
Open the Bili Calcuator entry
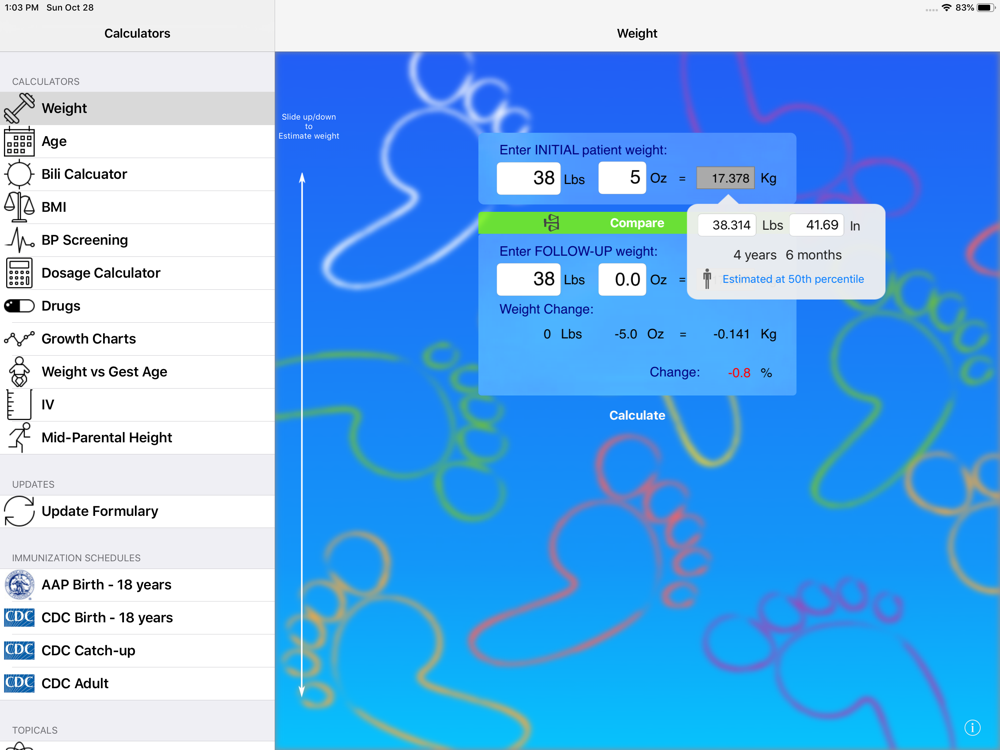click(x=137, y=174)
